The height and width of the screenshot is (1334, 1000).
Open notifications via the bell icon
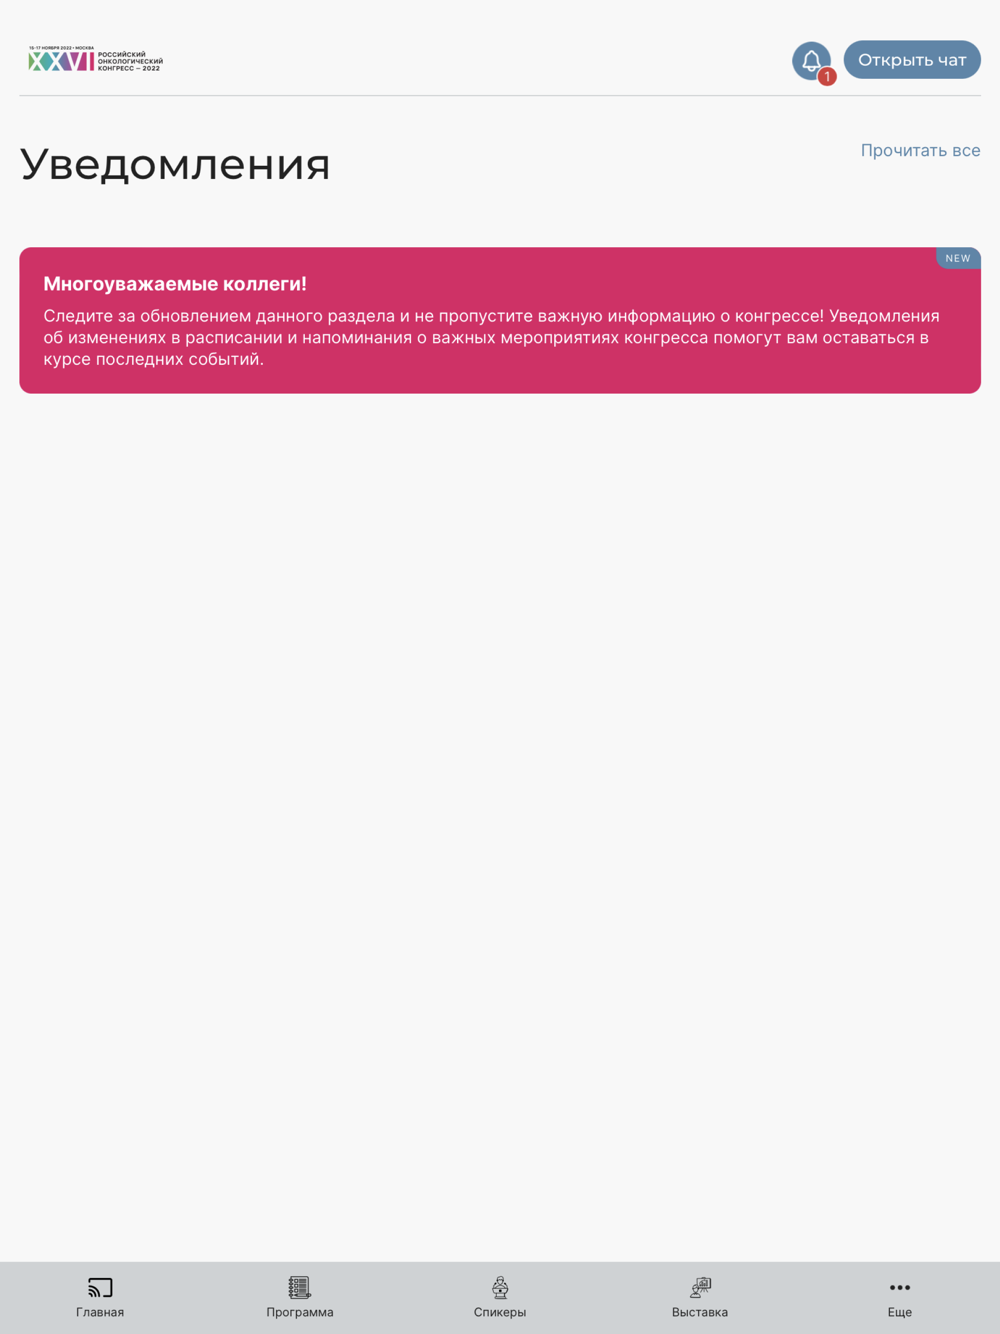pyautogui.click(x=811, y=60)
